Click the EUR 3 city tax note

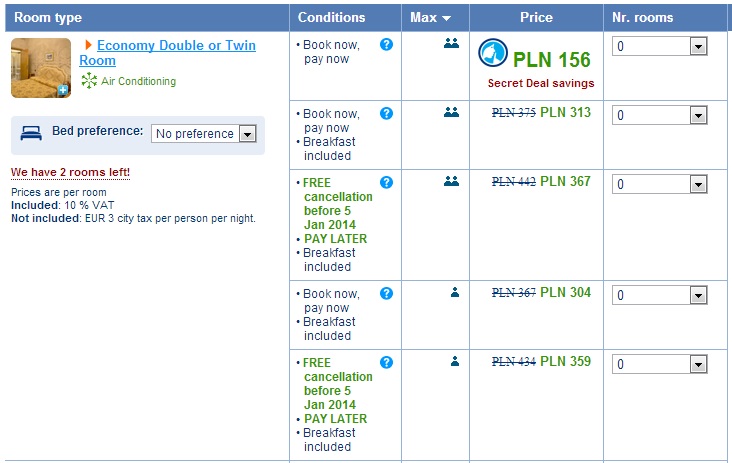click(x=133, y=218)
